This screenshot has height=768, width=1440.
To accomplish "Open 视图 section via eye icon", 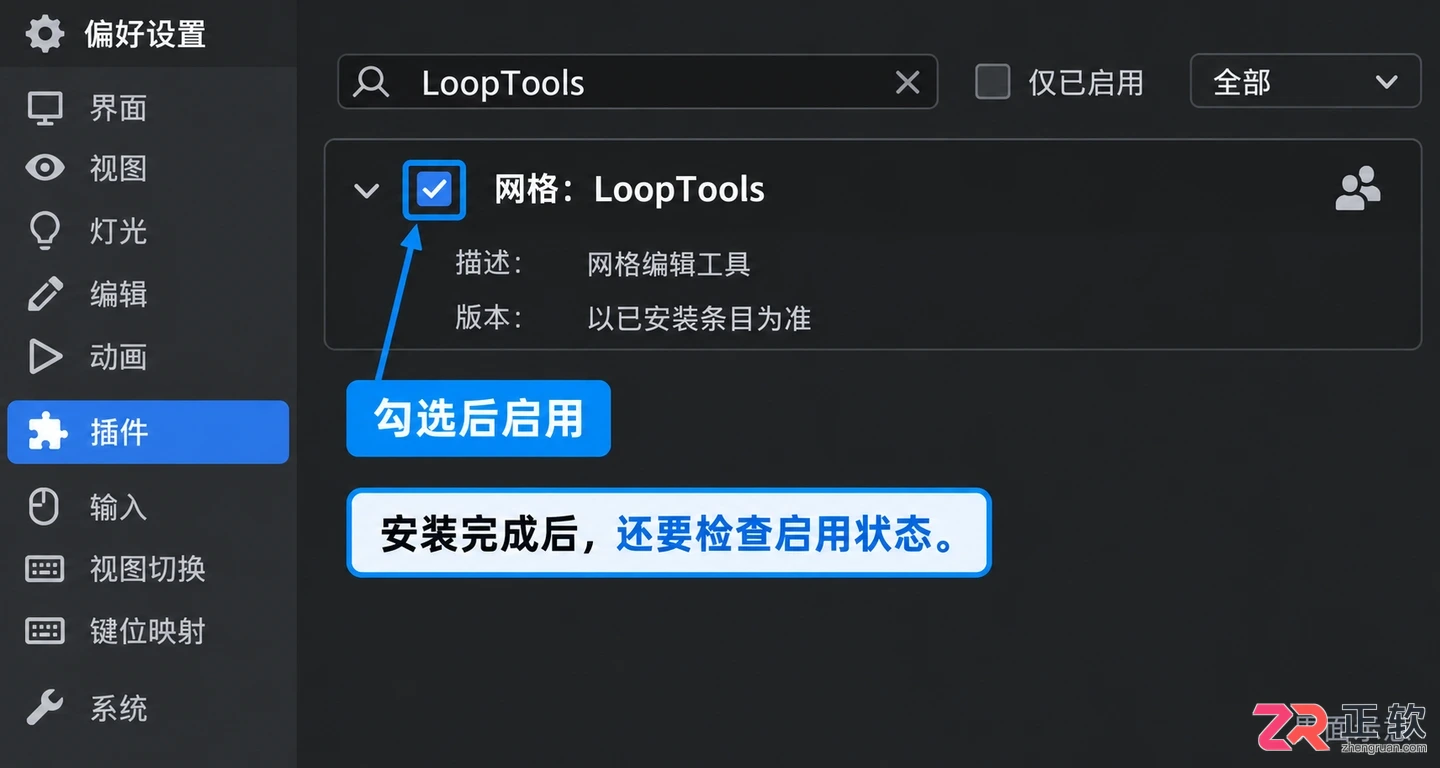I will (44, 168).
